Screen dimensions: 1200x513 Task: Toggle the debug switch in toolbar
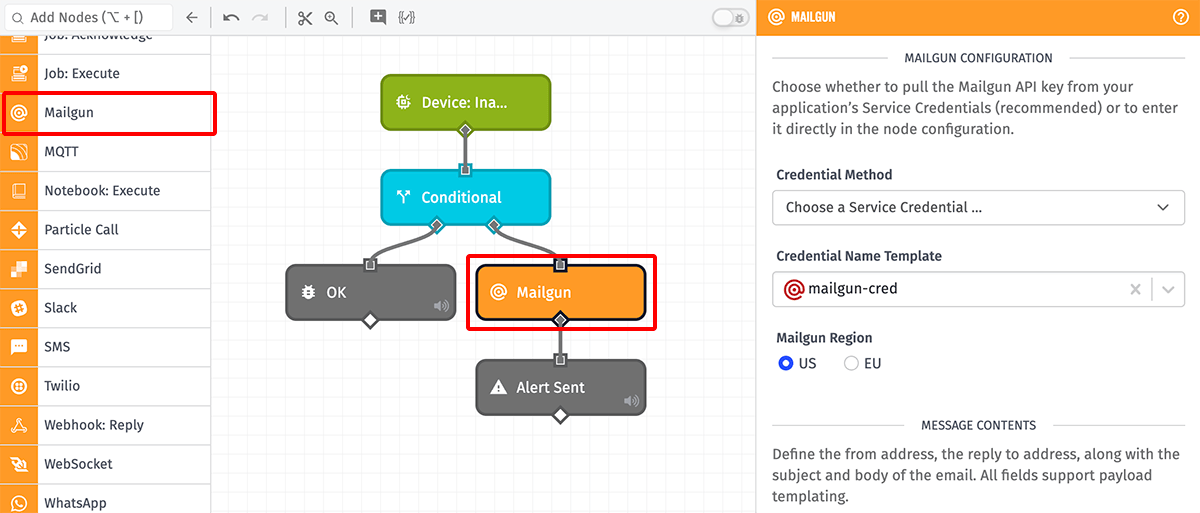point(730,18)
